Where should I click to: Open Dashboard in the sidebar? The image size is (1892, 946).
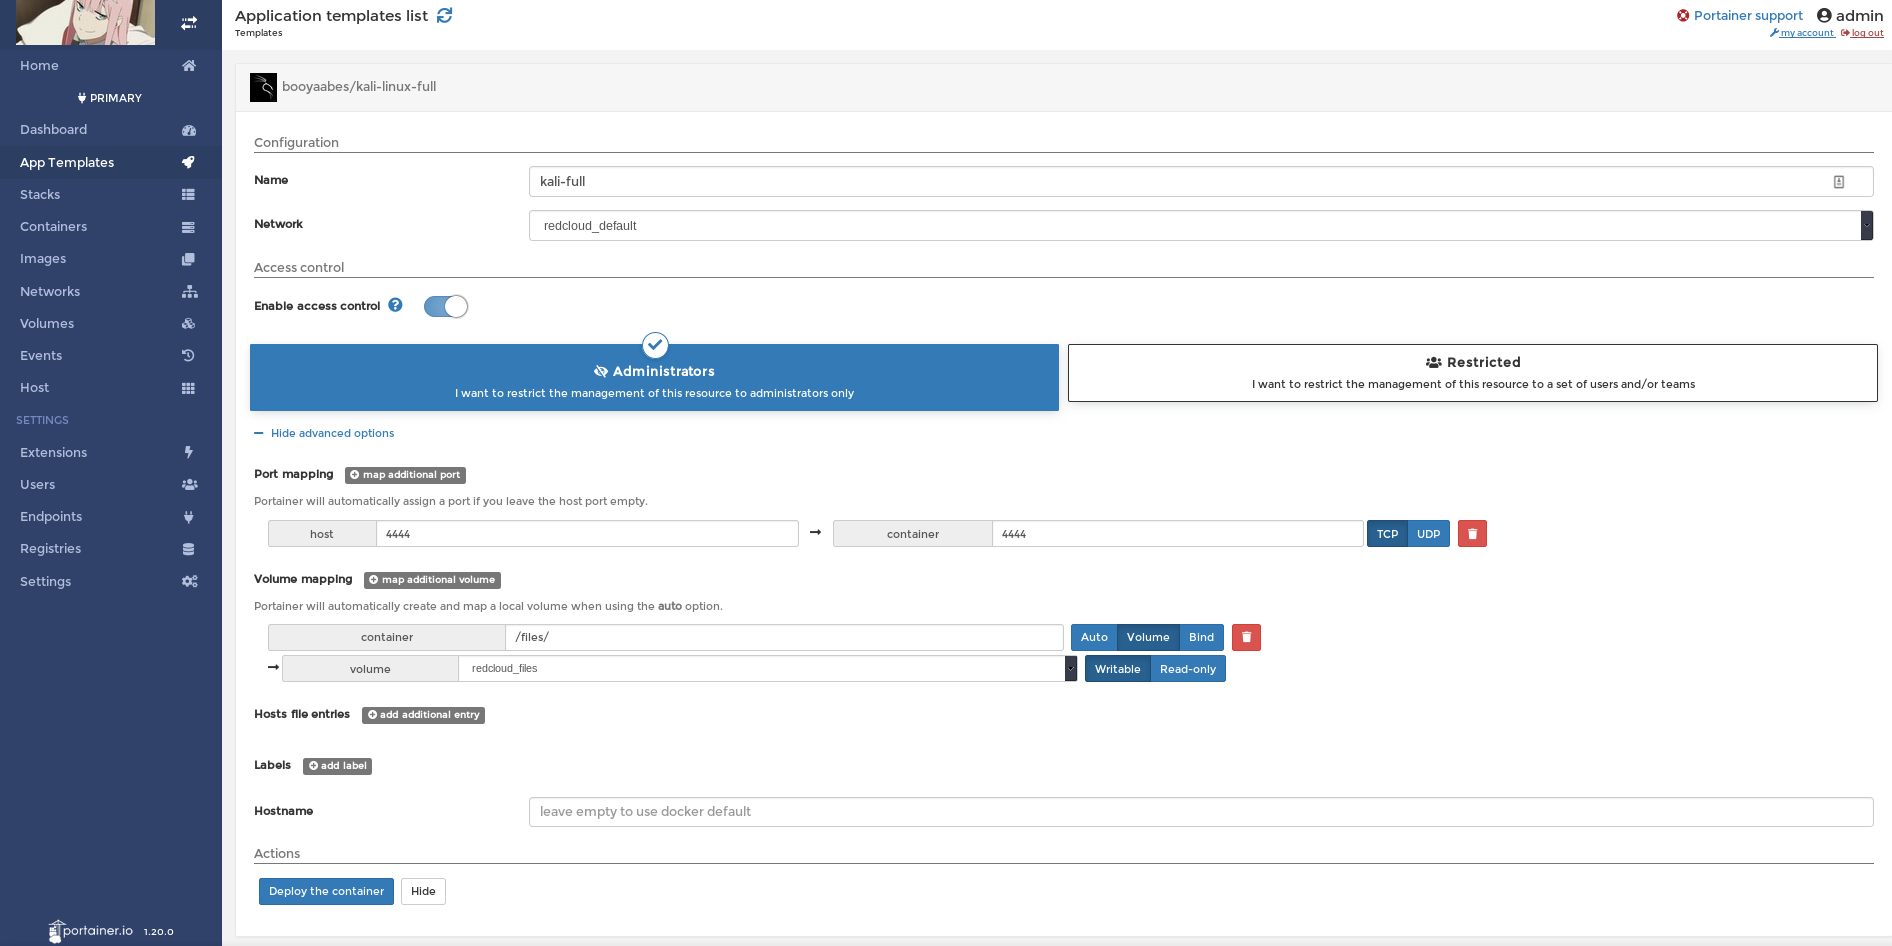[53, 130]
